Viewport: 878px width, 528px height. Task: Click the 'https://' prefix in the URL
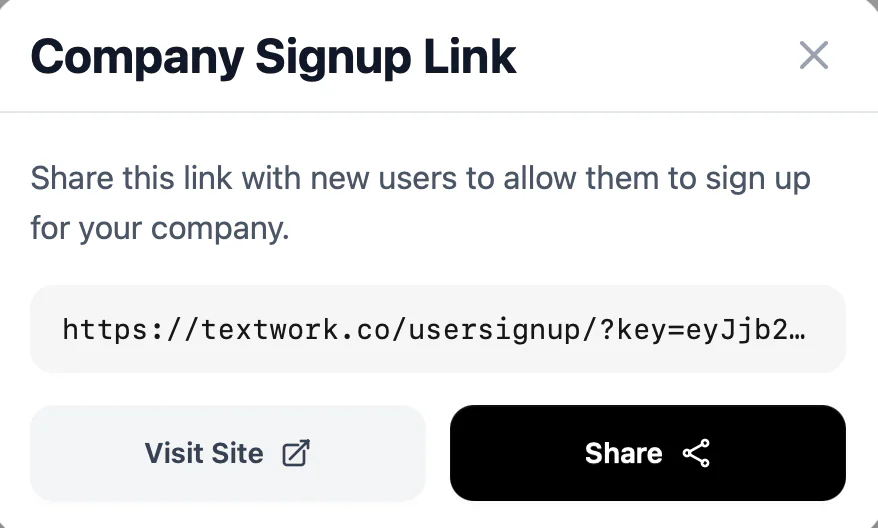tap(118, 329)
